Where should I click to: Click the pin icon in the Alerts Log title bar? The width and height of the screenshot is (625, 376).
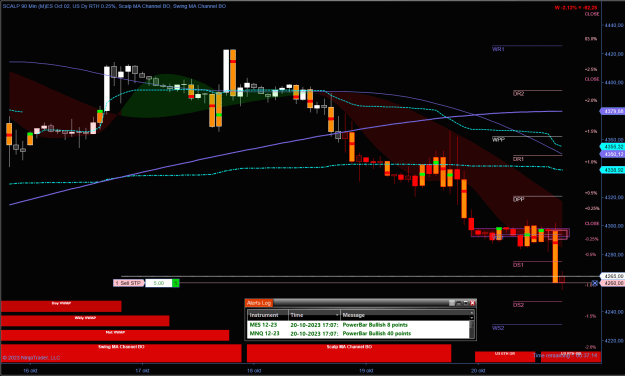point(452,303)
